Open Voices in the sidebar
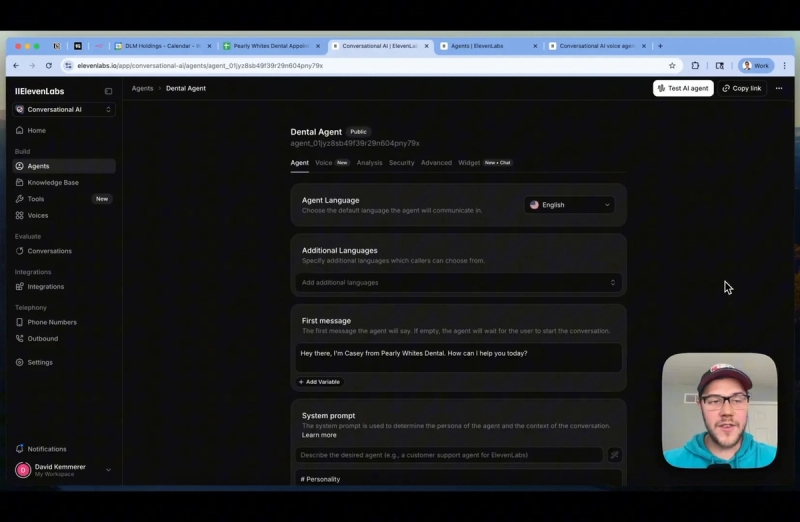This screenshot has width=800, height=522. (64, 215)
